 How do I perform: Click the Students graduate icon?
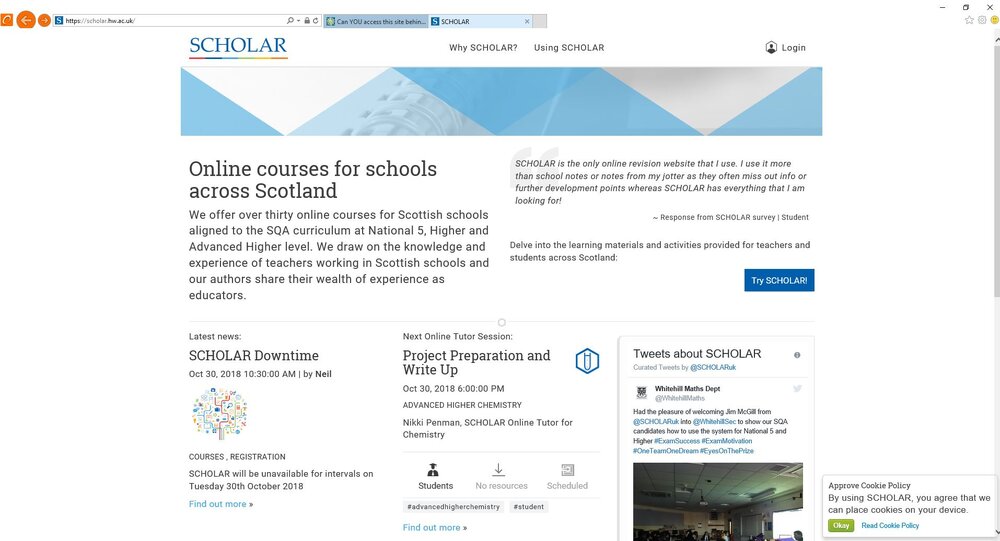pos(433,470)
